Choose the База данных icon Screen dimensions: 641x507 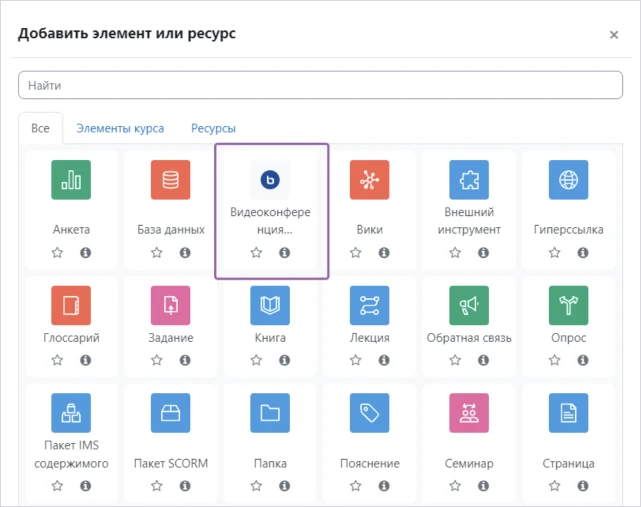tap(171, 180)
